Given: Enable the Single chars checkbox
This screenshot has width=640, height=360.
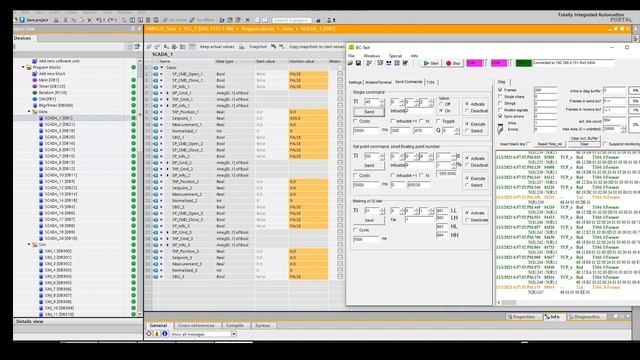Looking at the screenshot, I should point(500,97).
